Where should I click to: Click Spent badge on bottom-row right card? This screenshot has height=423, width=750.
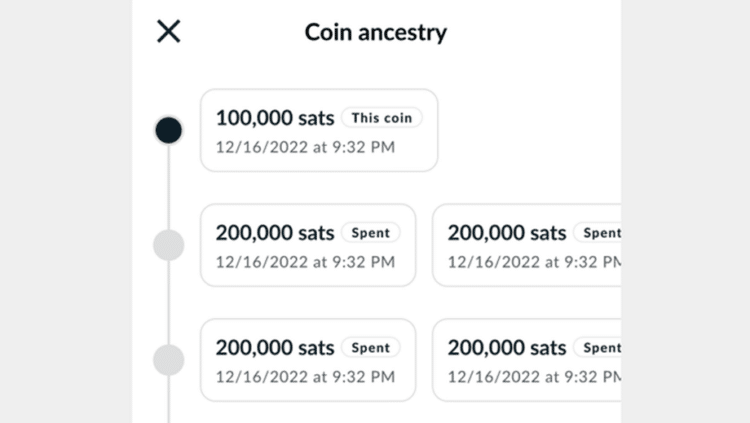[600, 348]
